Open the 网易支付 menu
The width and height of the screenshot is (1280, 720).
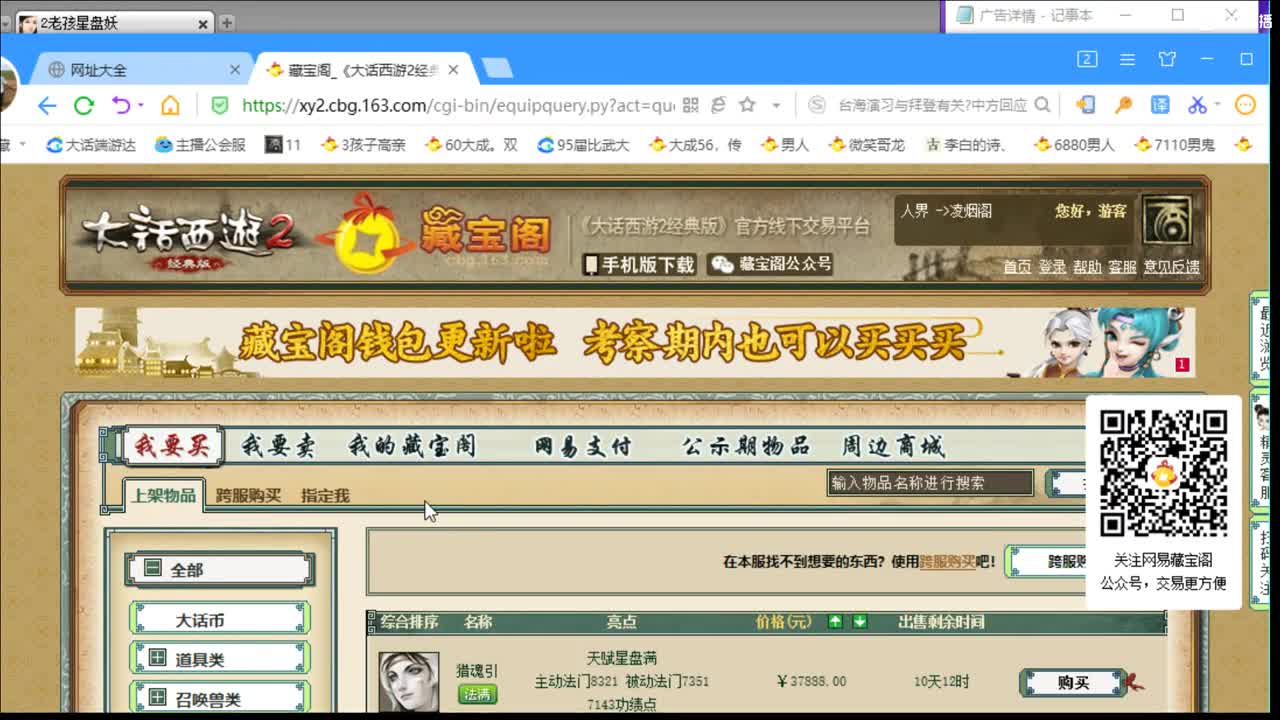pyautogui.click(x=583, y=446)
